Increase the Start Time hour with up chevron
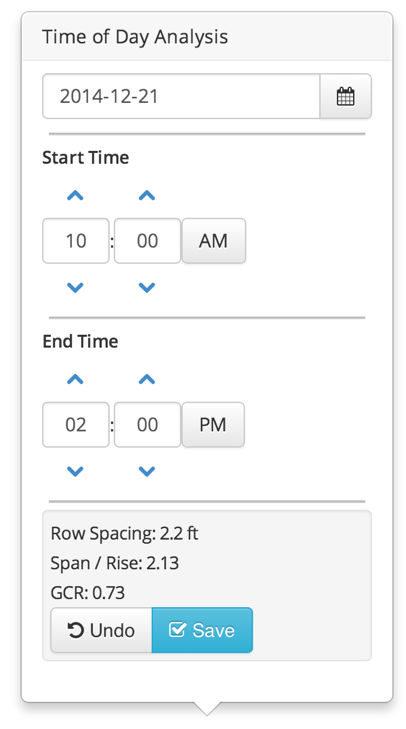The image size is (406, 729). (x=75, y=196)
